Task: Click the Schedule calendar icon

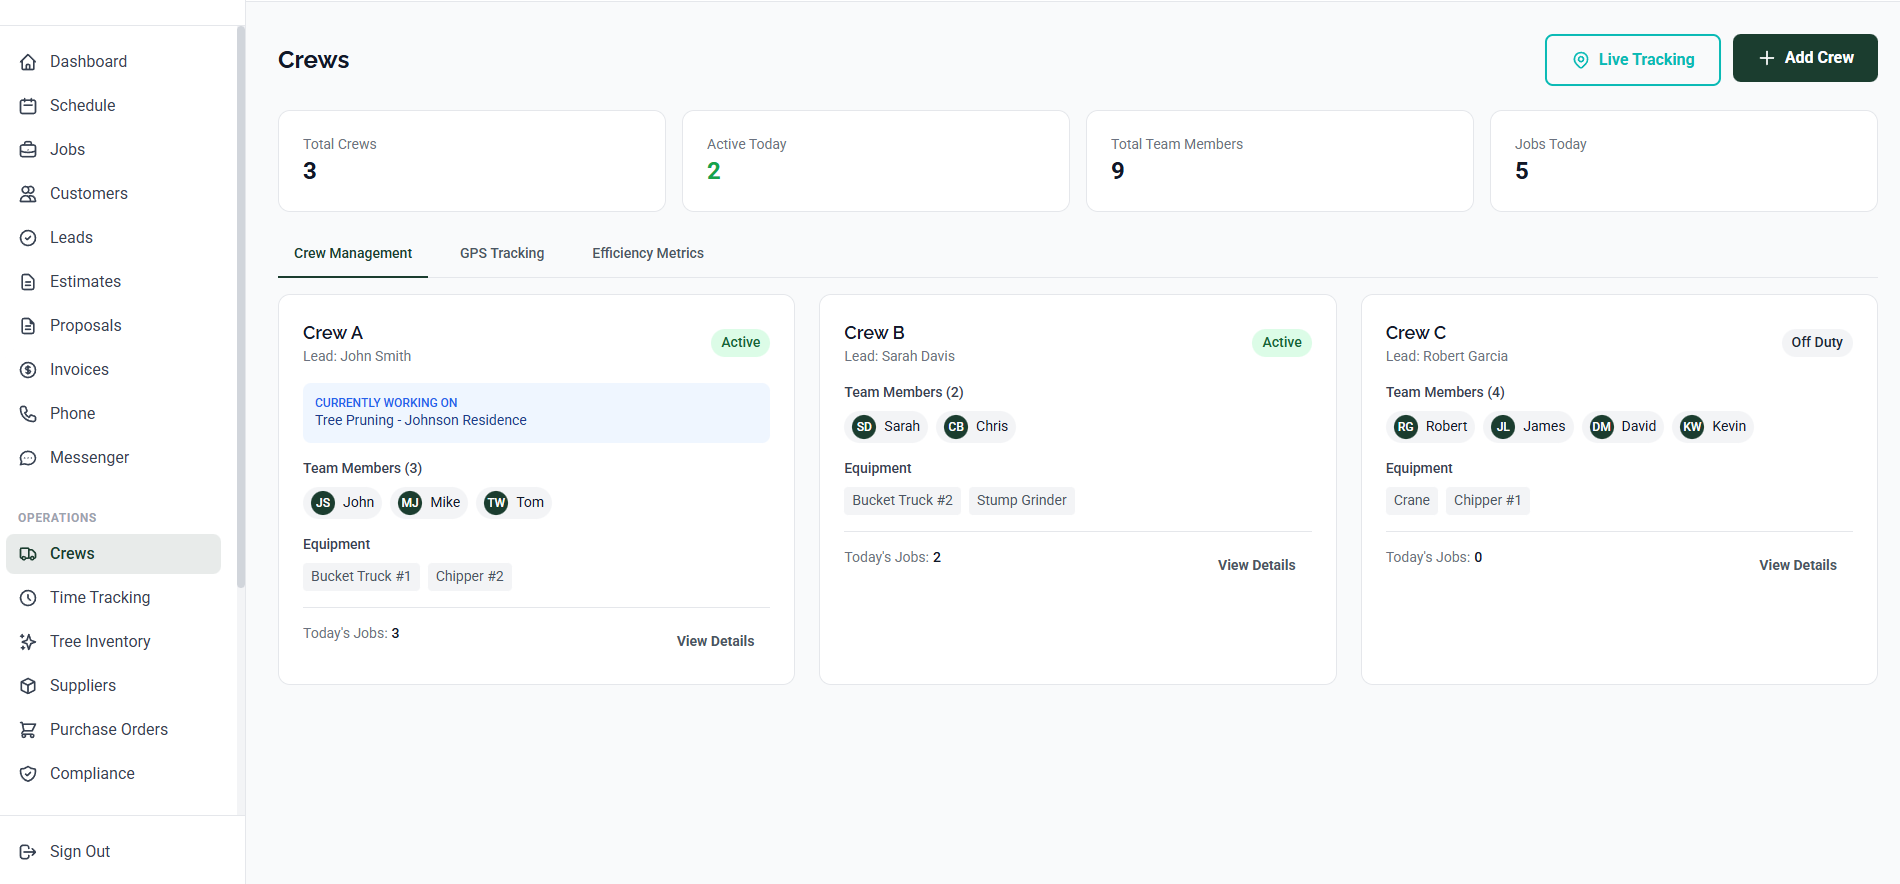Action: [x=28, y=106]
